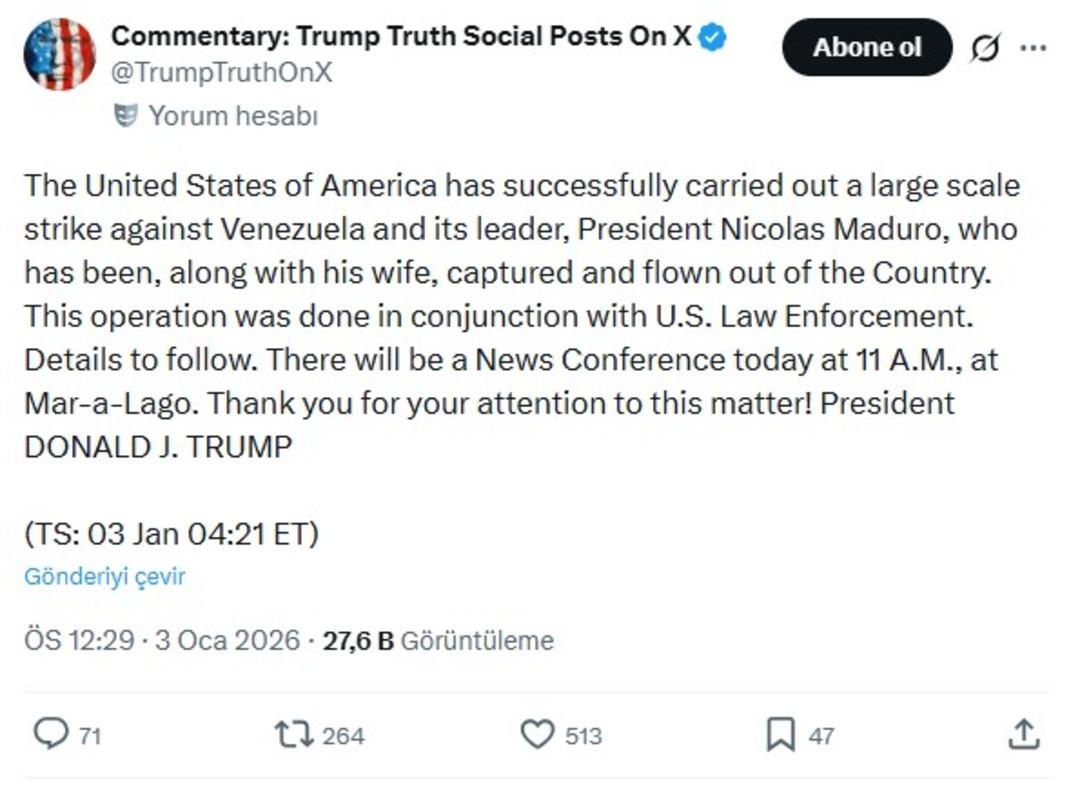1080x786 pixels.
Task: Click the bookmark count '47'
Action: click(822, 736)
